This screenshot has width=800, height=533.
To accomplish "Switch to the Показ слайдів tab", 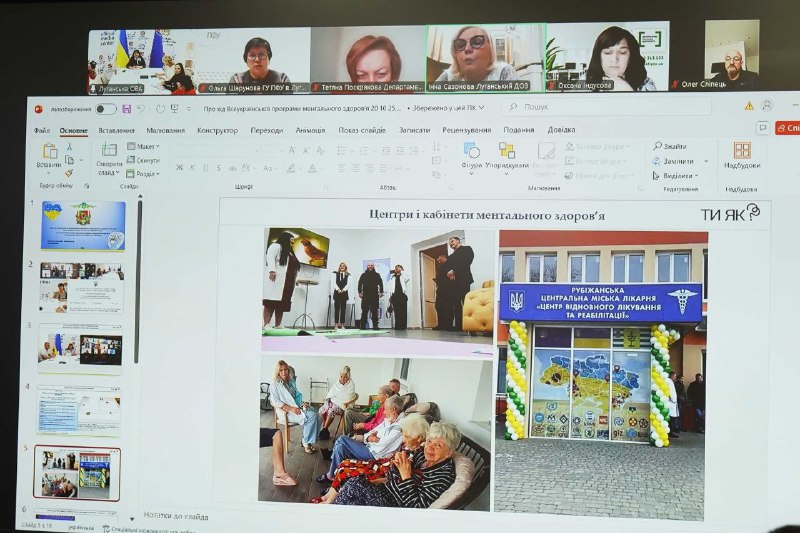I will pyautogui.click(x=362, y=130).
